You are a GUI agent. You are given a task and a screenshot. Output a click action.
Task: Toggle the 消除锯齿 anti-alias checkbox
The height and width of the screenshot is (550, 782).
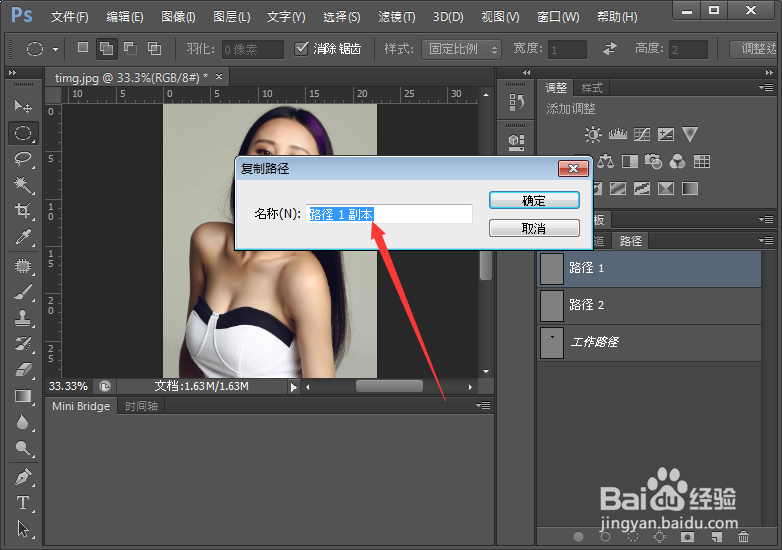pos(301,48)
